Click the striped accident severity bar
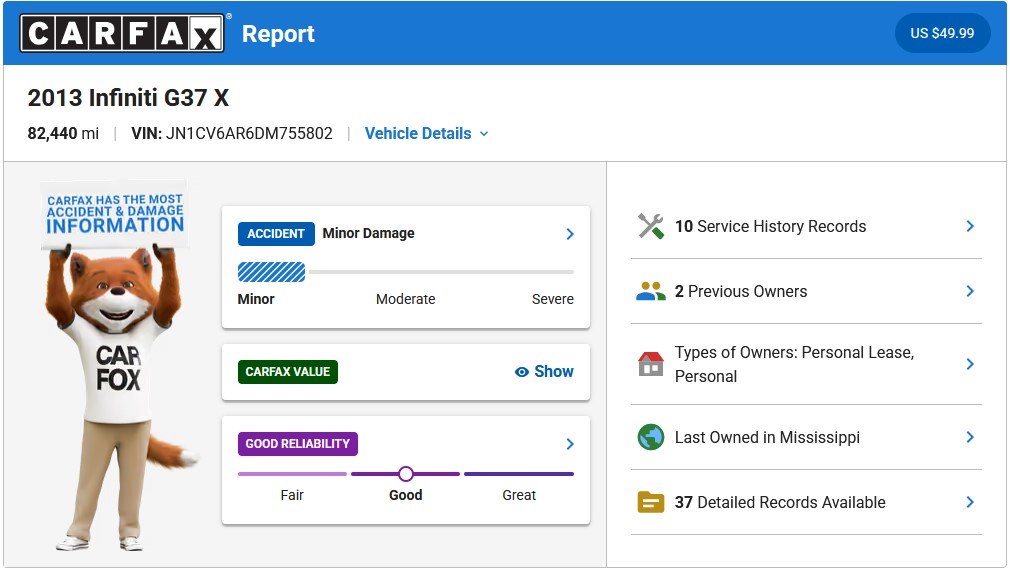 [x=271, y=272]
